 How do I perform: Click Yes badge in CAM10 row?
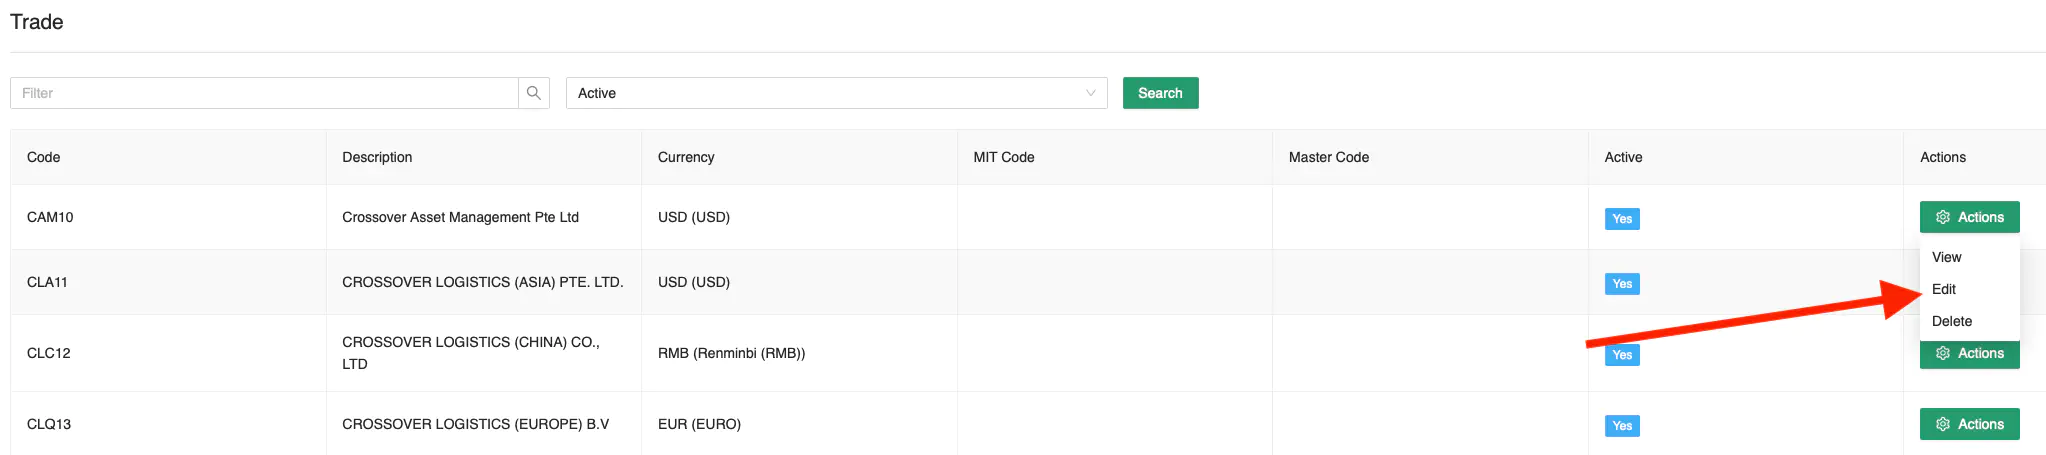1621,219
